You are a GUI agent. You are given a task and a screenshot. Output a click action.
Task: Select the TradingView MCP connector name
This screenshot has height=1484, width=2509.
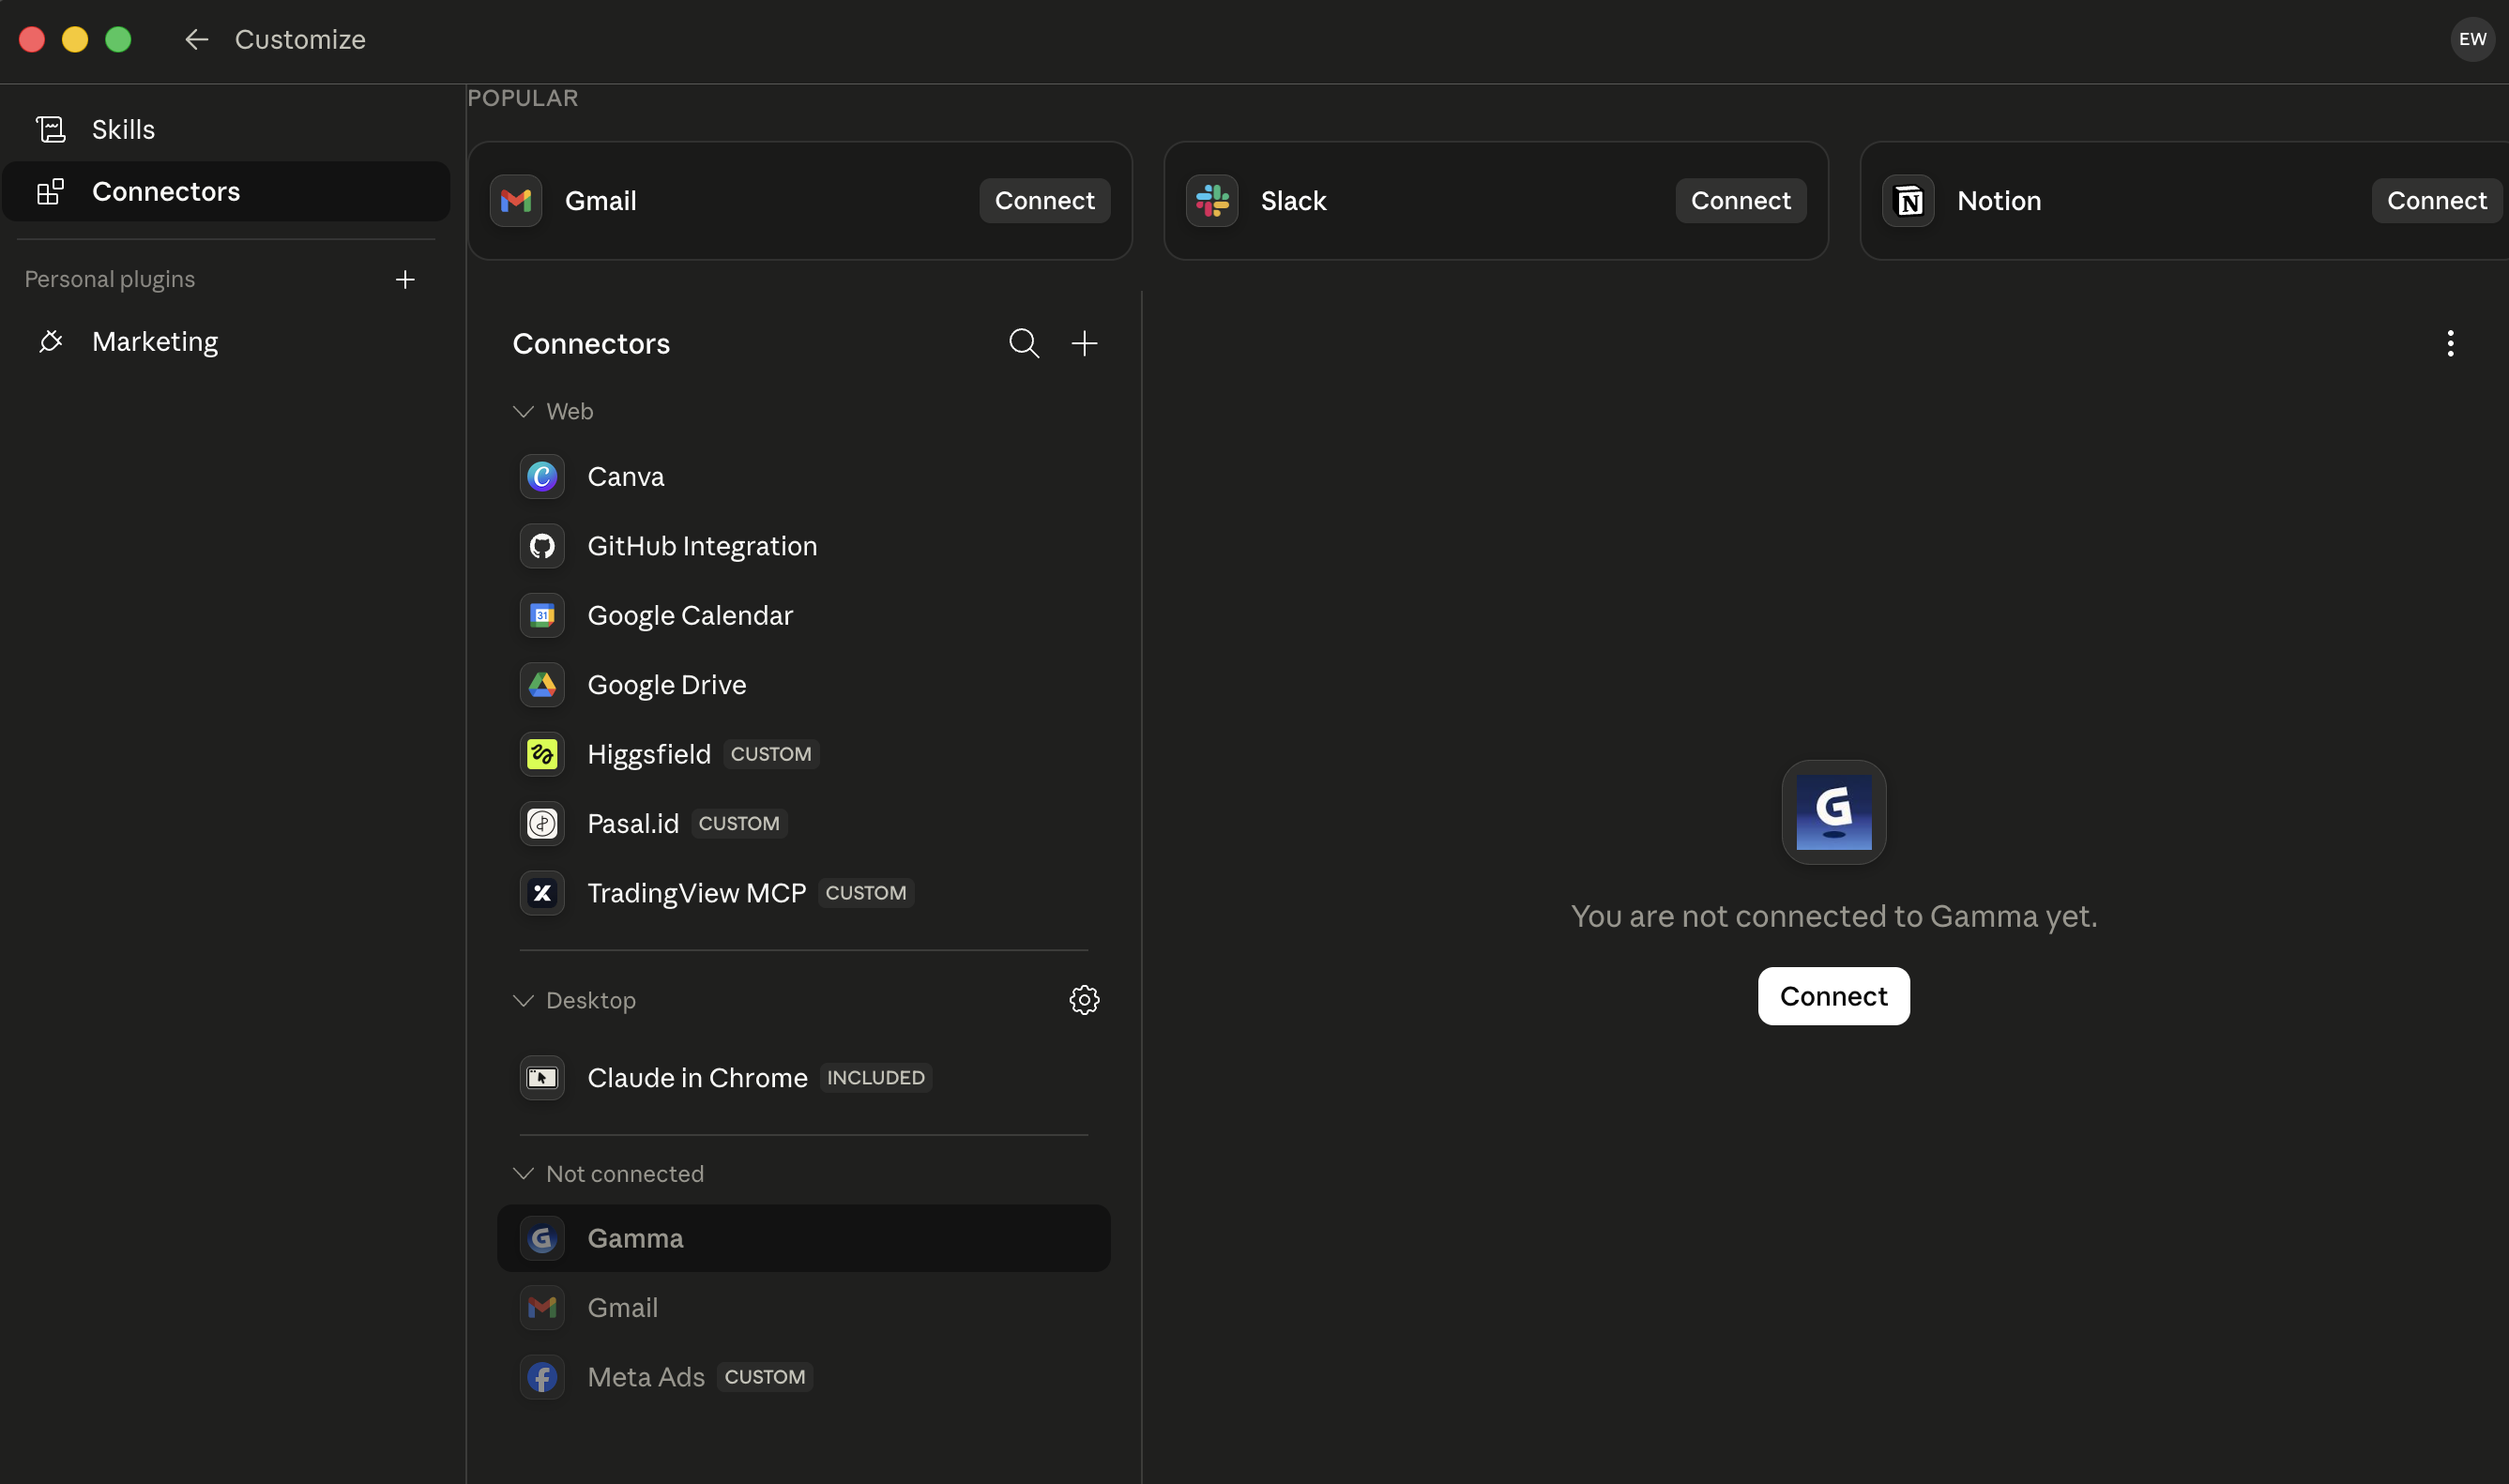(697, 893)
